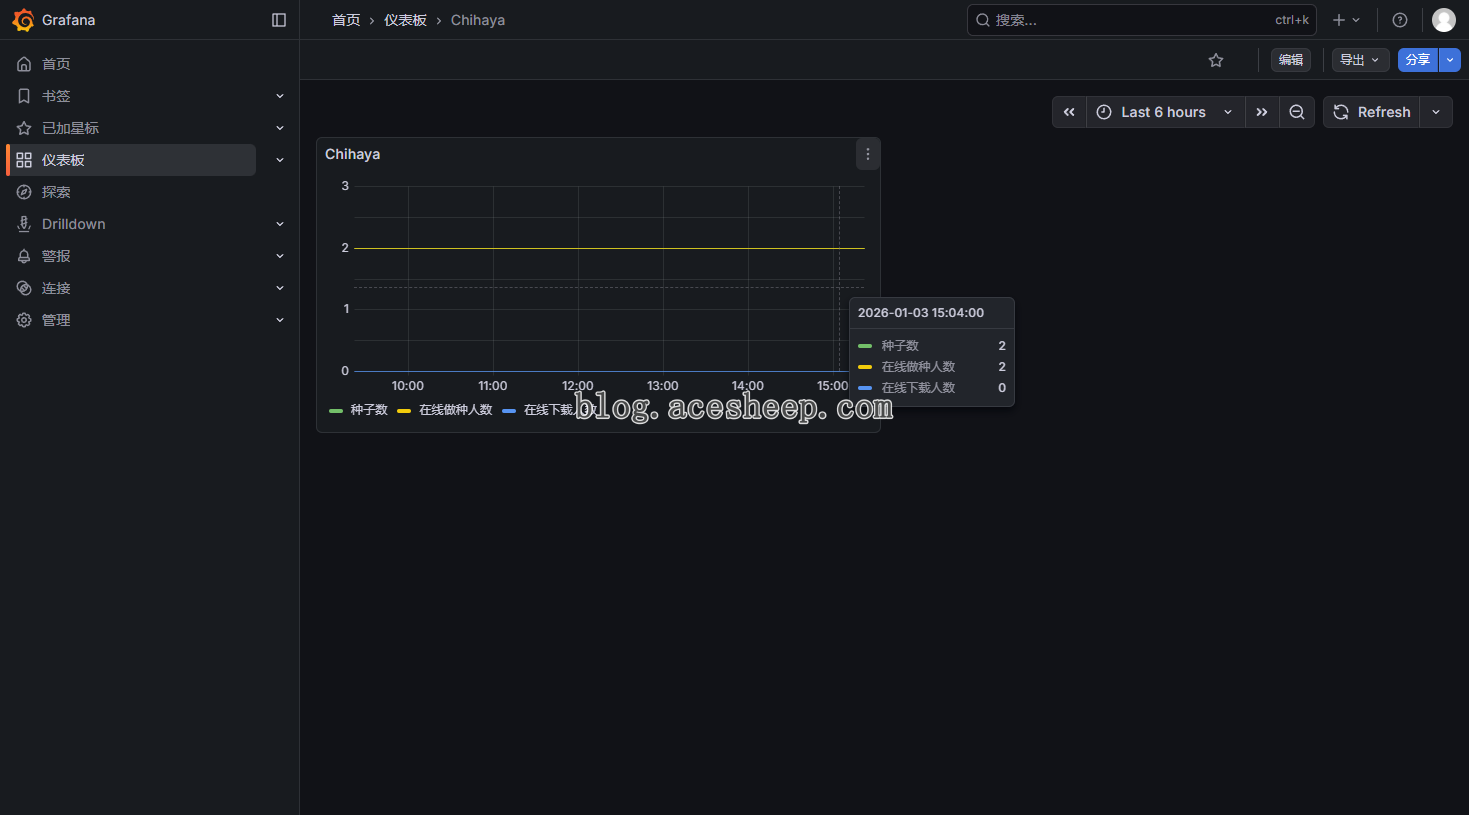Collapse the navigation sidebar

278,19
